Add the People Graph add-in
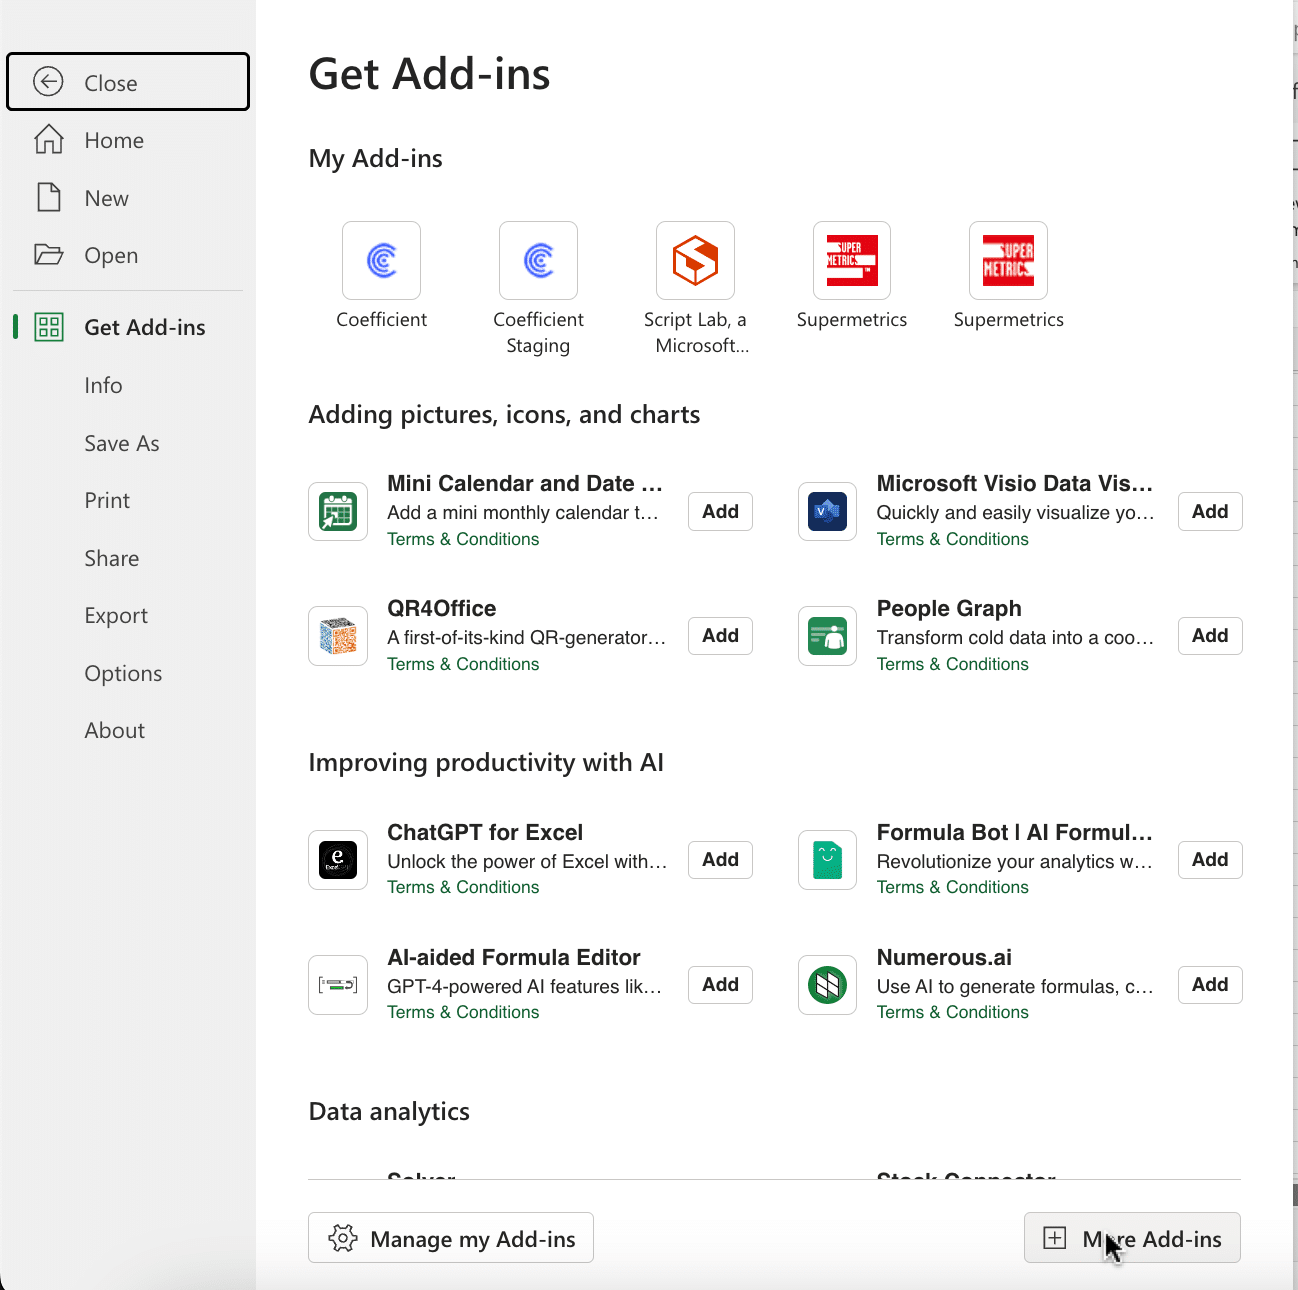This screenshot has width=1298, height=1290. point(1209,636)
